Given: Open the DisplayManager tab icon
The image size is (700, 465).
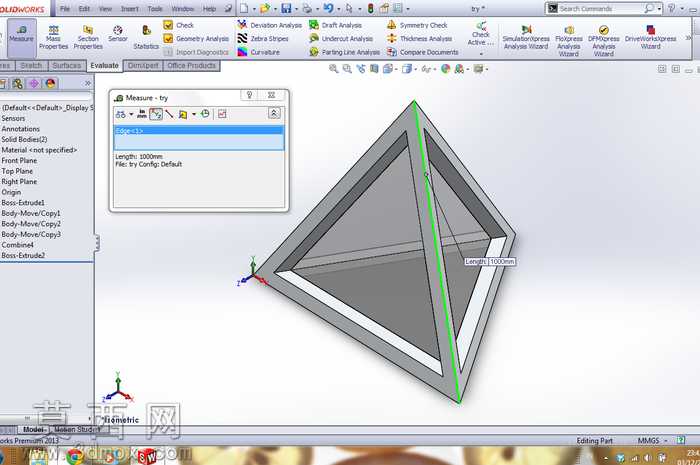Looking at the screenshot, I should (x=50, y=83).
